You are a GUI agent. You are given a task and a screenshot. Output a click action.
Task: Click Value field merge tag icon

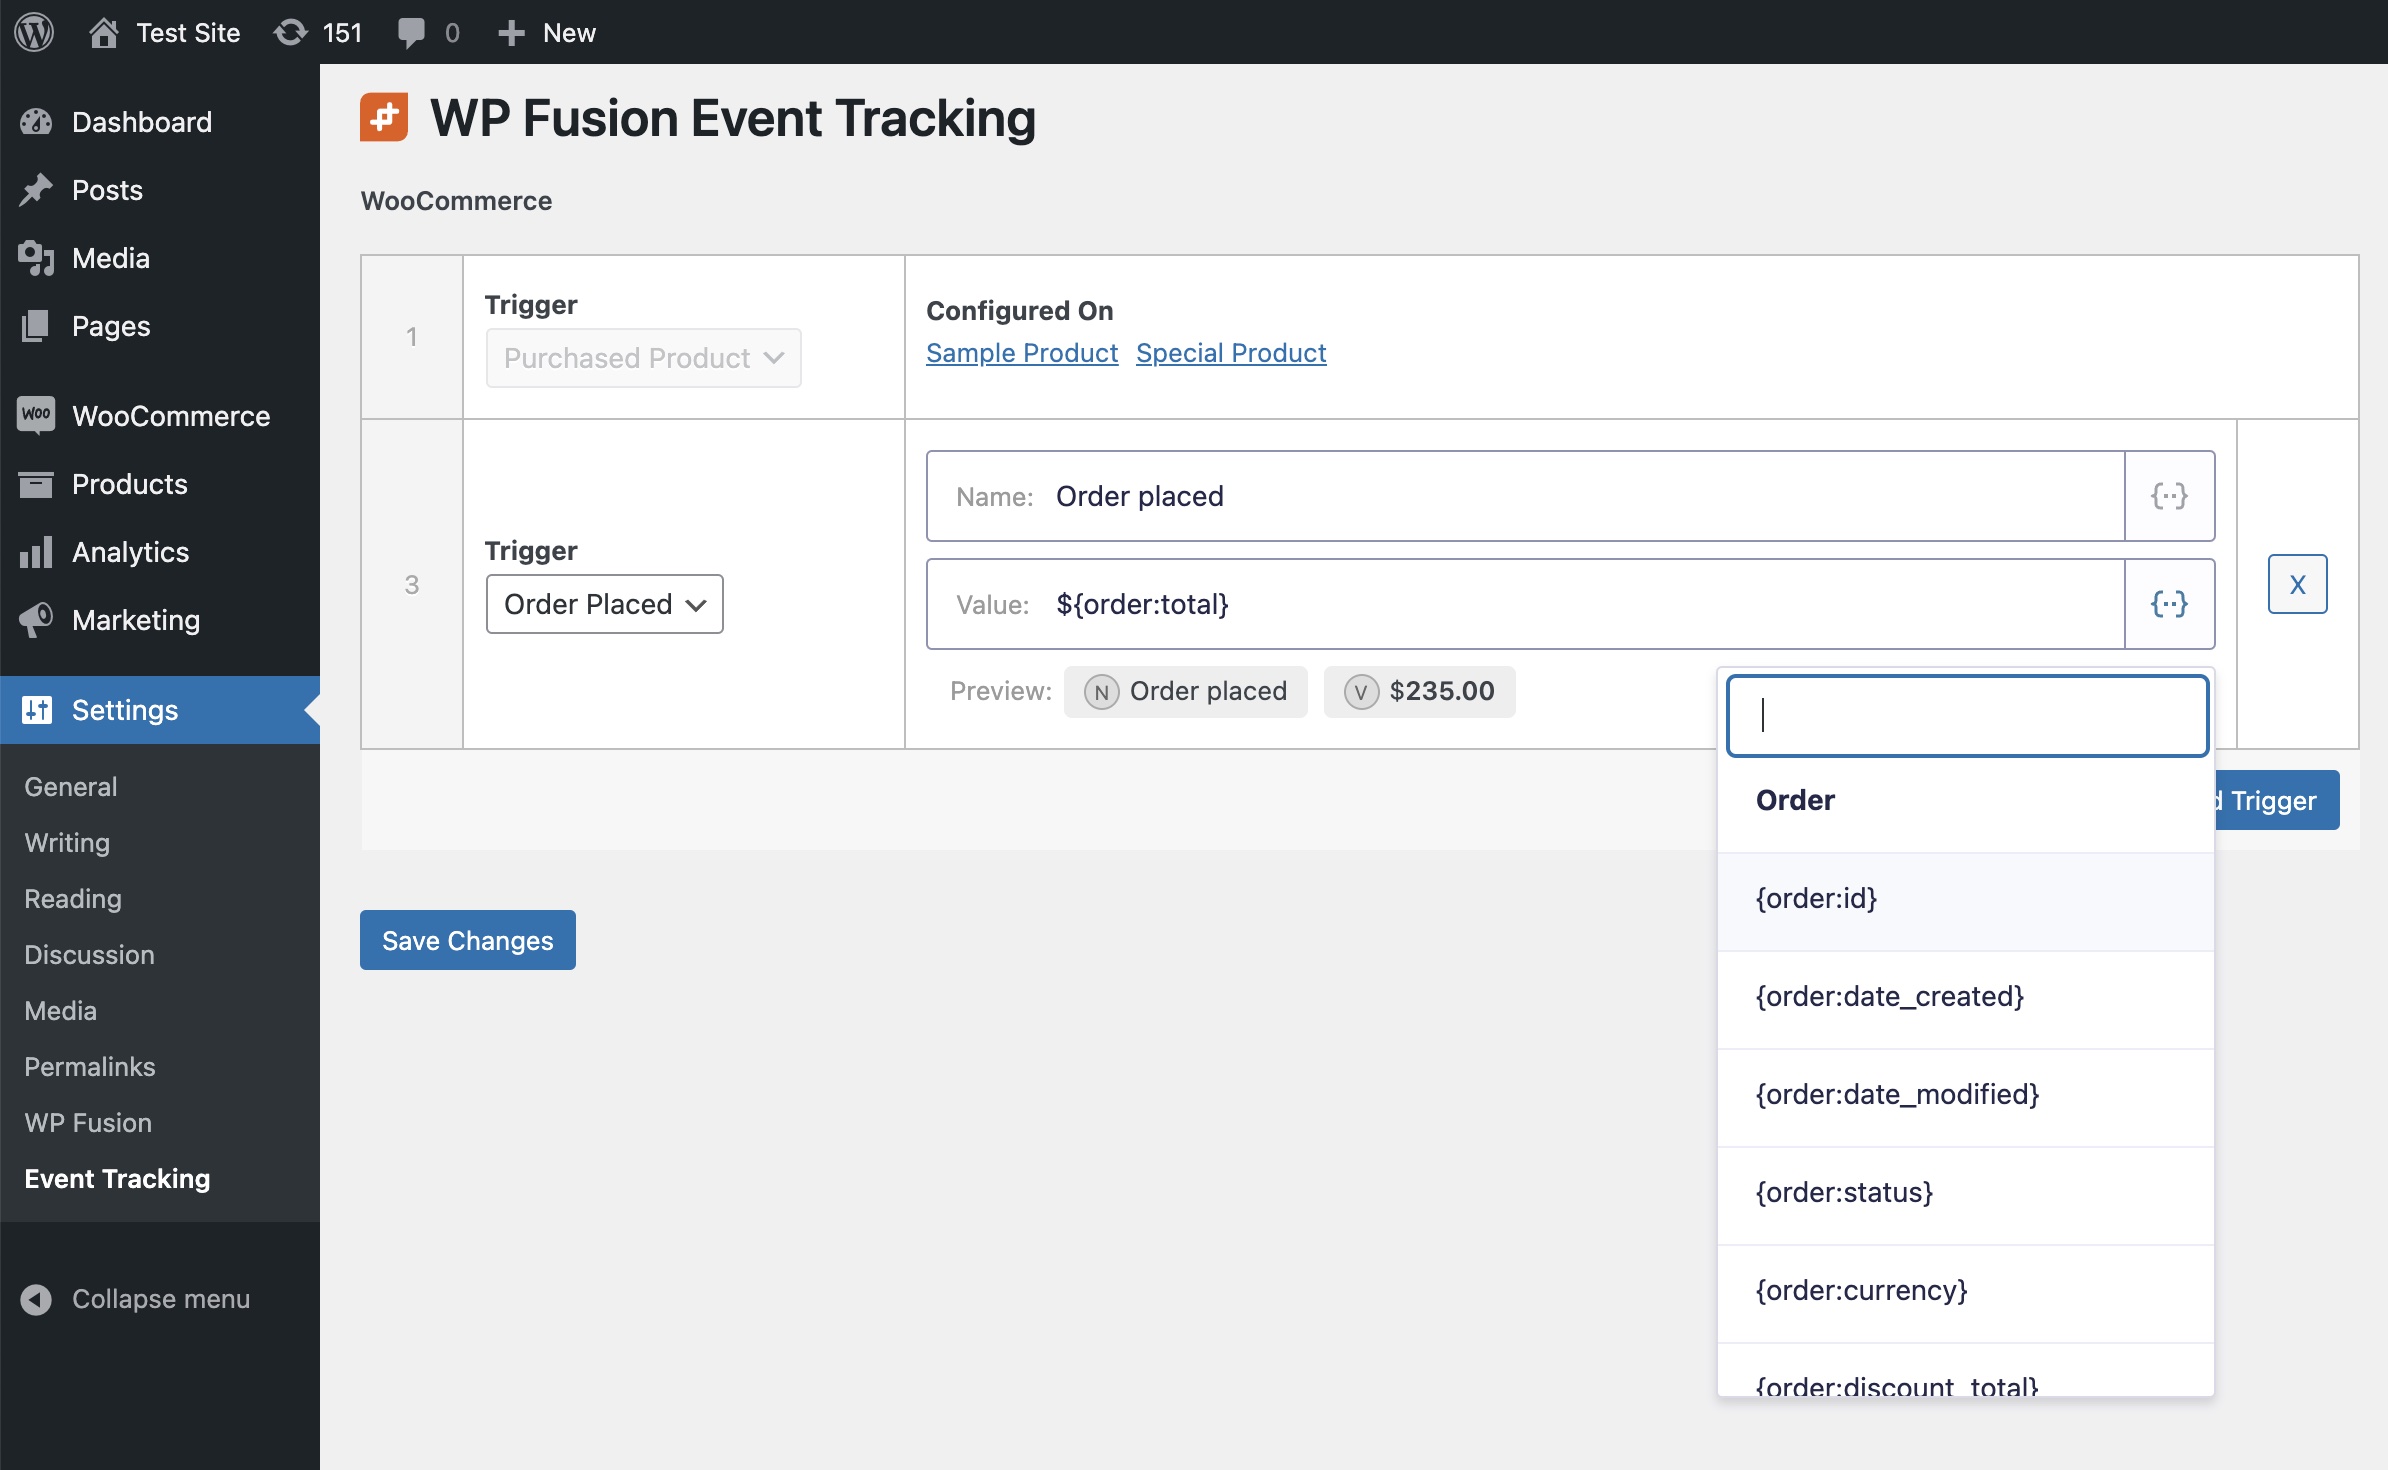pos(2168,604)
